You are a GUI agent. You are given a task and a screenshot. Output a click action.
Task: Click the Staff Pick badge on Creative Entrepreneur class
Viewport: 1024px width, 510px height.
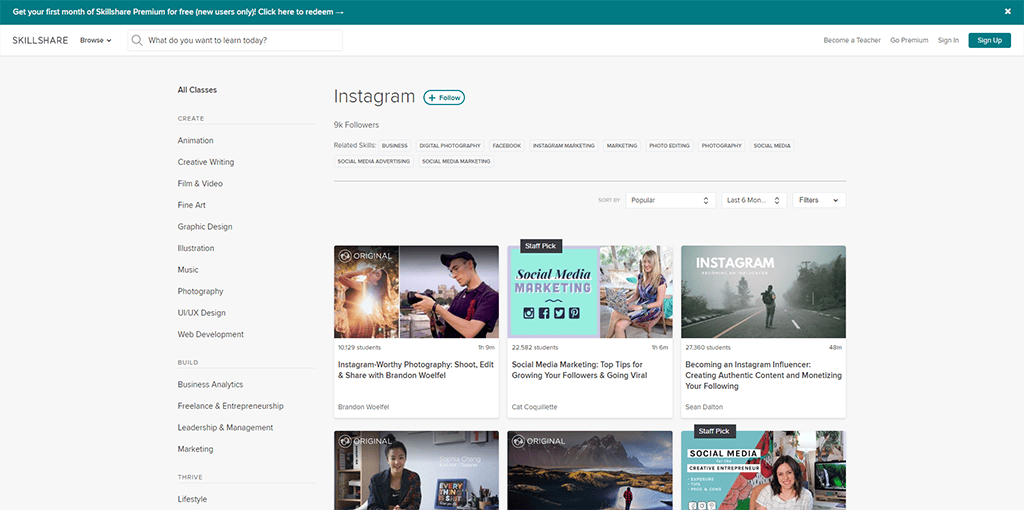(714, 431)
